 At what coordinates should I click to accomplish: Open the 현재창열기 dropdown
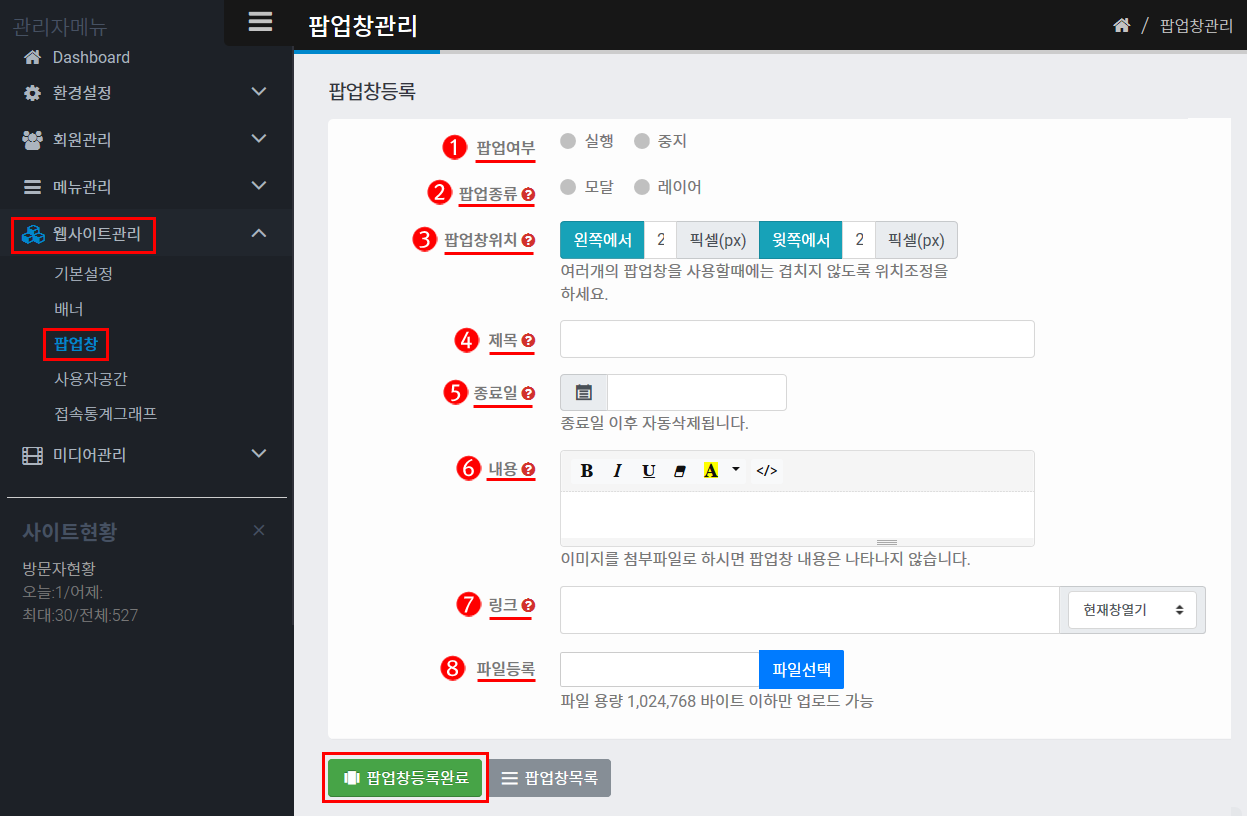tap(1132, 610)
